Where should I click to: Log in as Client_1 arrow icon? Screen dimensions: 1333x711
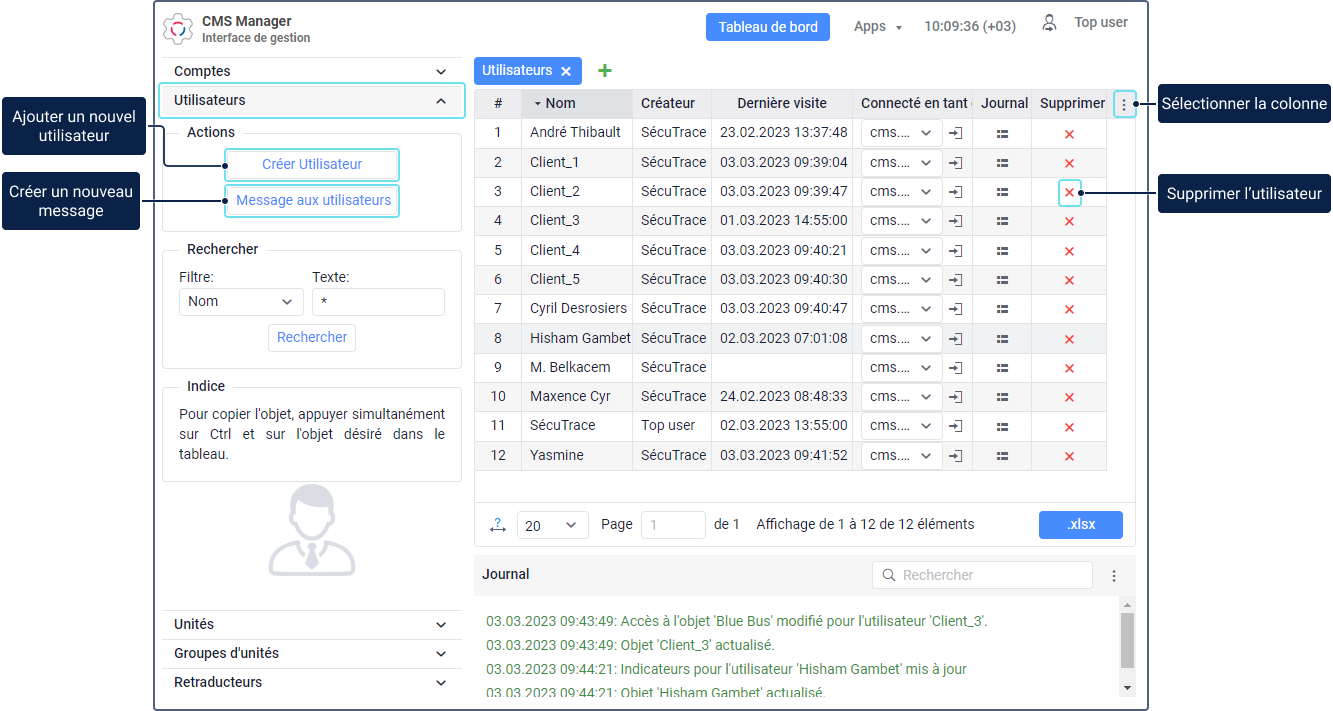tap(955, 162)
